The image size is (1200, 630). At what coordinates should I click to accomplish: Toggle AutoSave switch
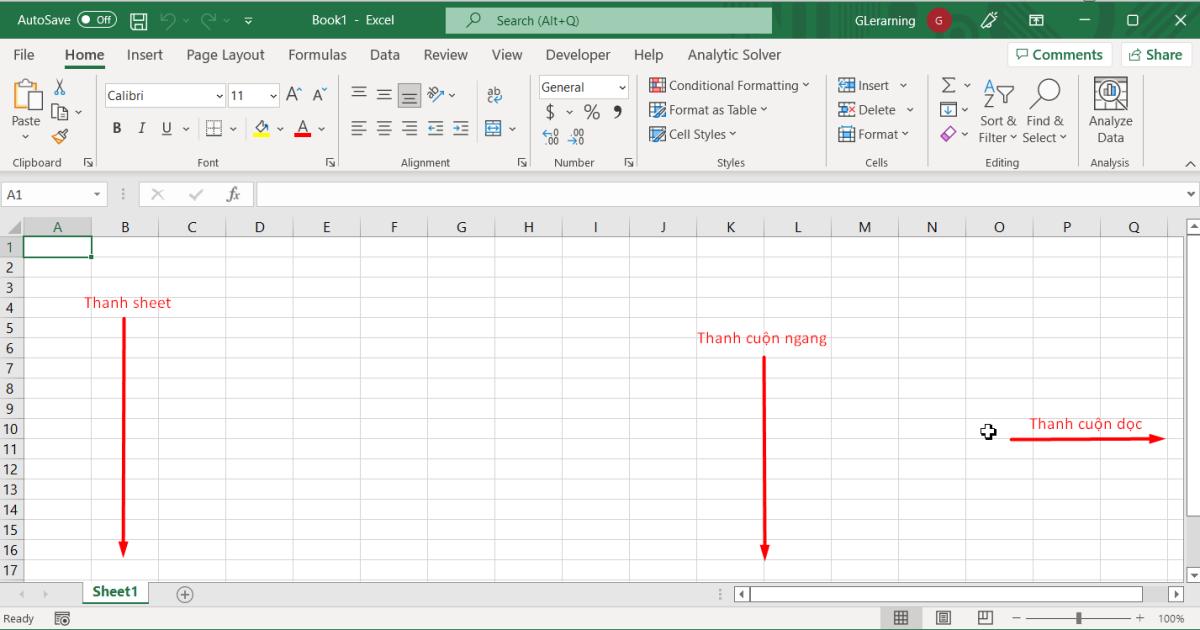pyautogui.click(x=96, y=20)
